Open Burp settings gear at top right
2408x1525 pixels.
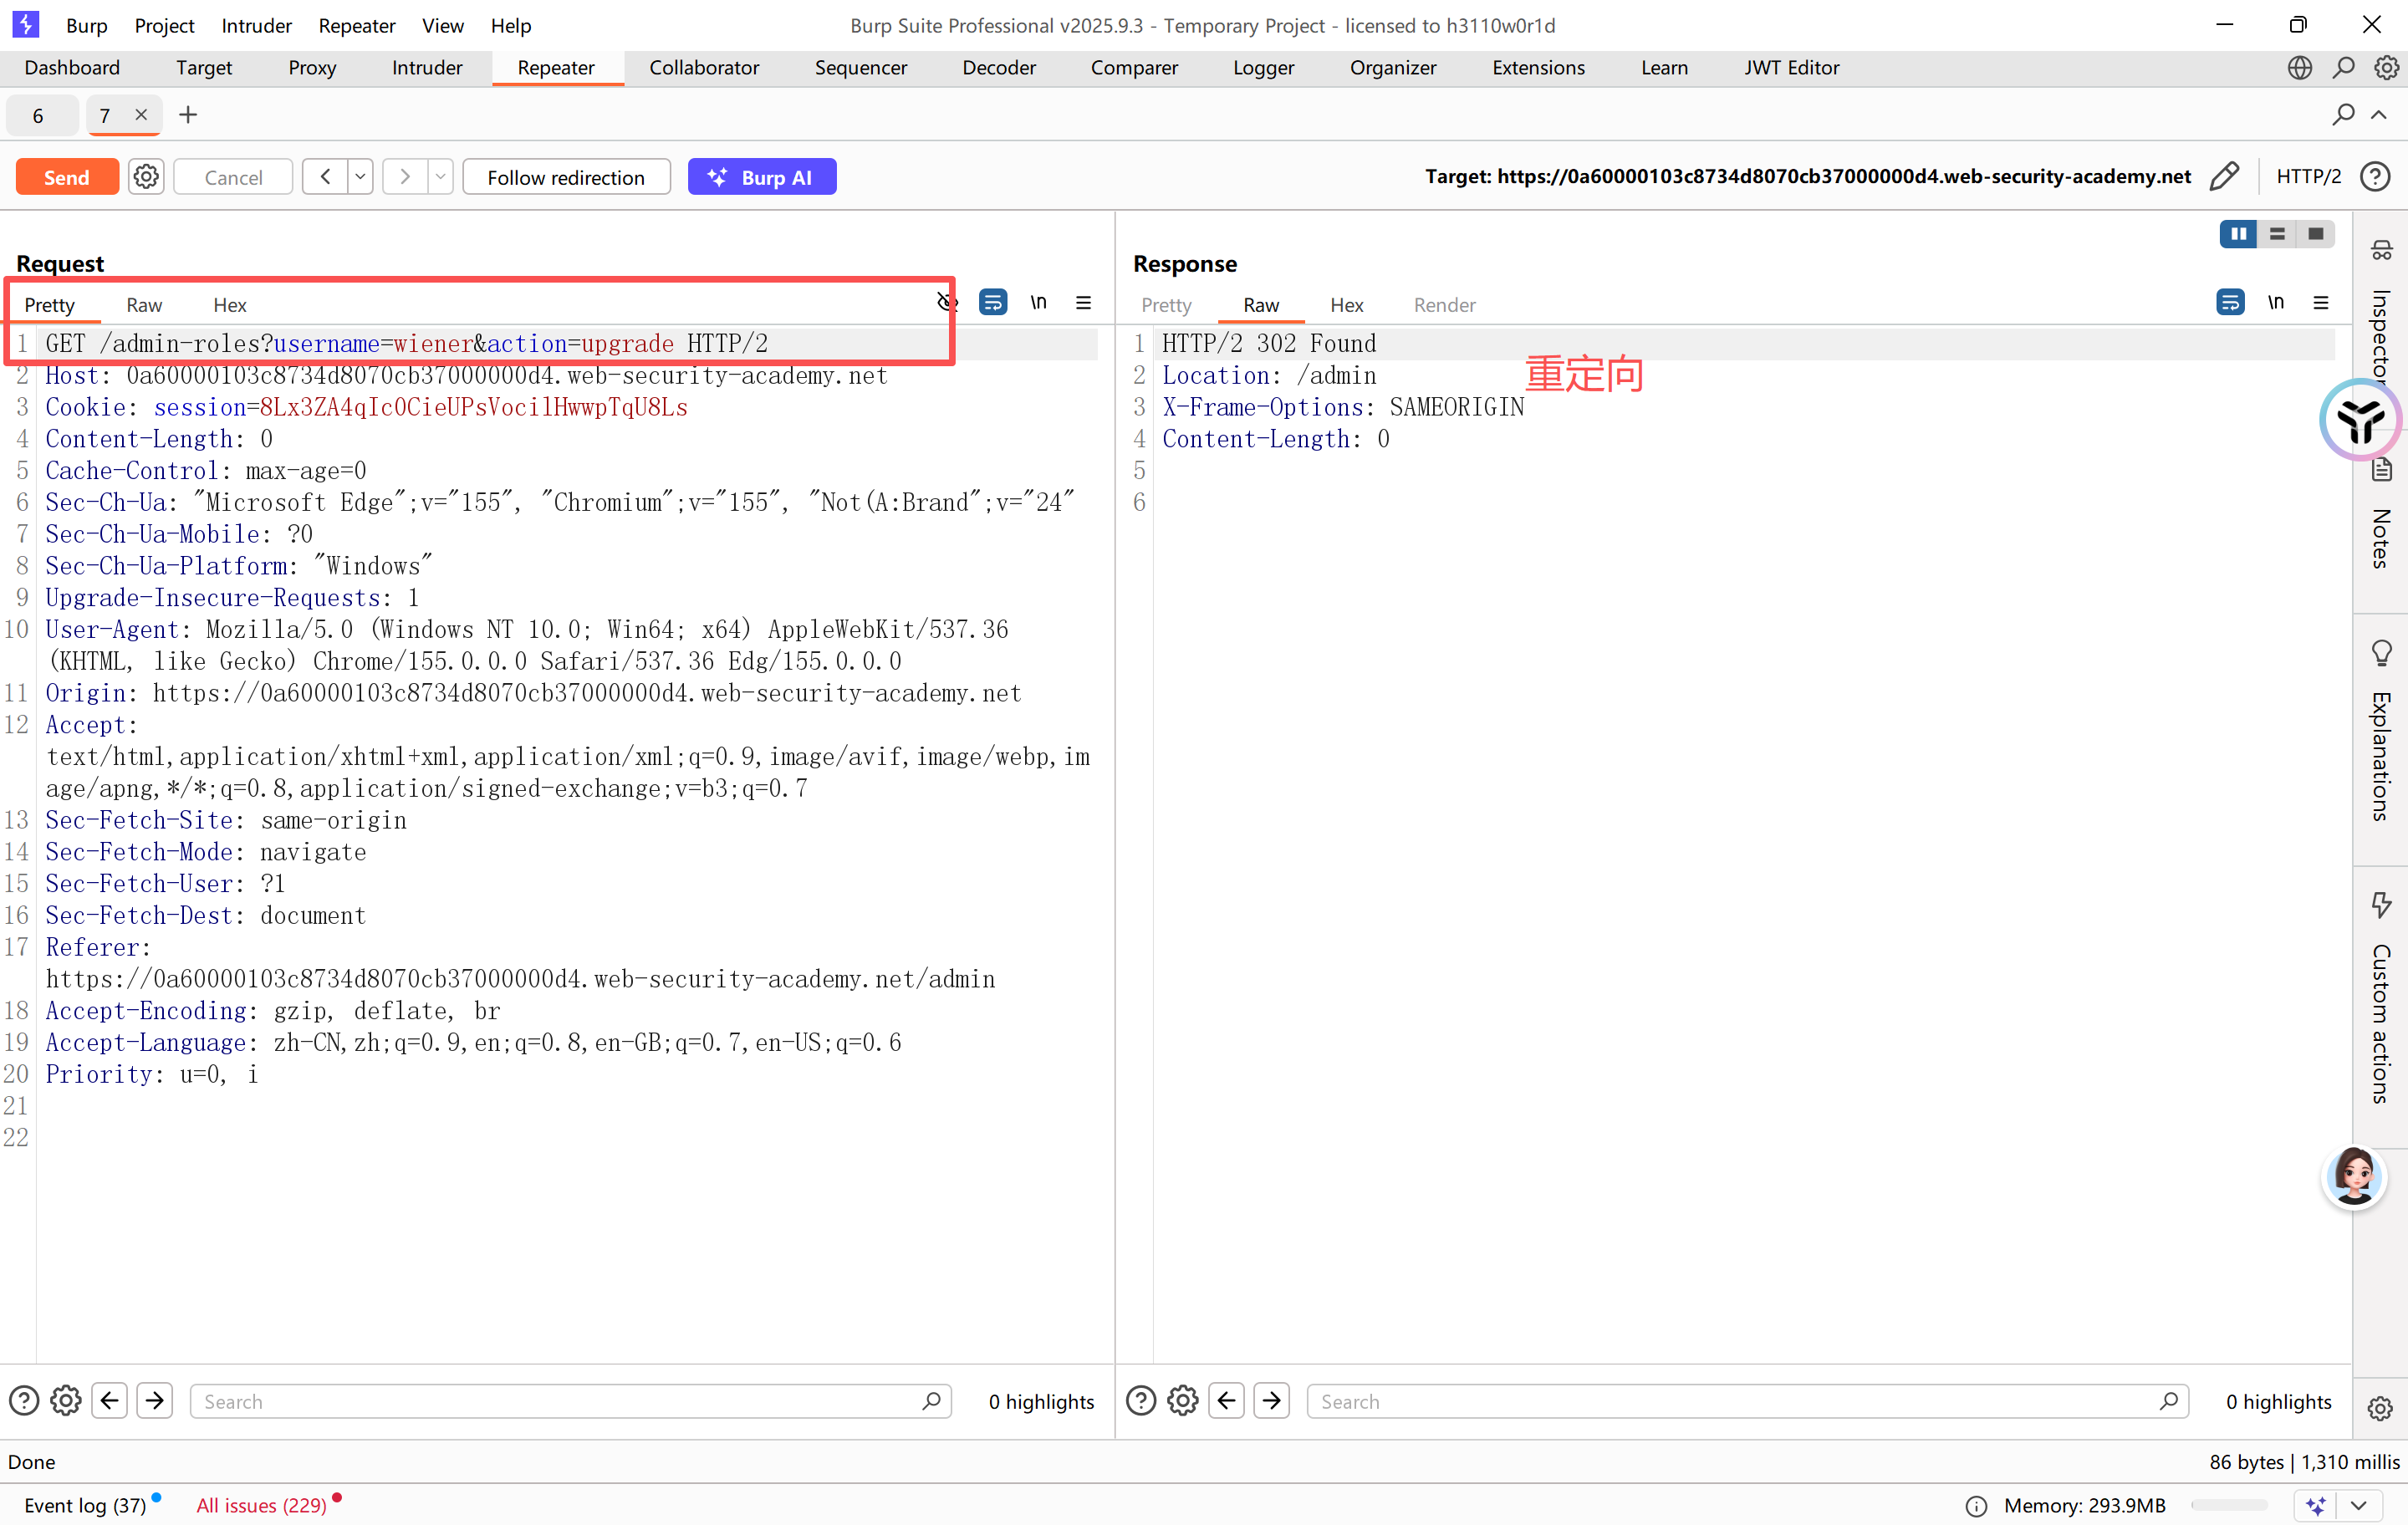(2386, 68)
